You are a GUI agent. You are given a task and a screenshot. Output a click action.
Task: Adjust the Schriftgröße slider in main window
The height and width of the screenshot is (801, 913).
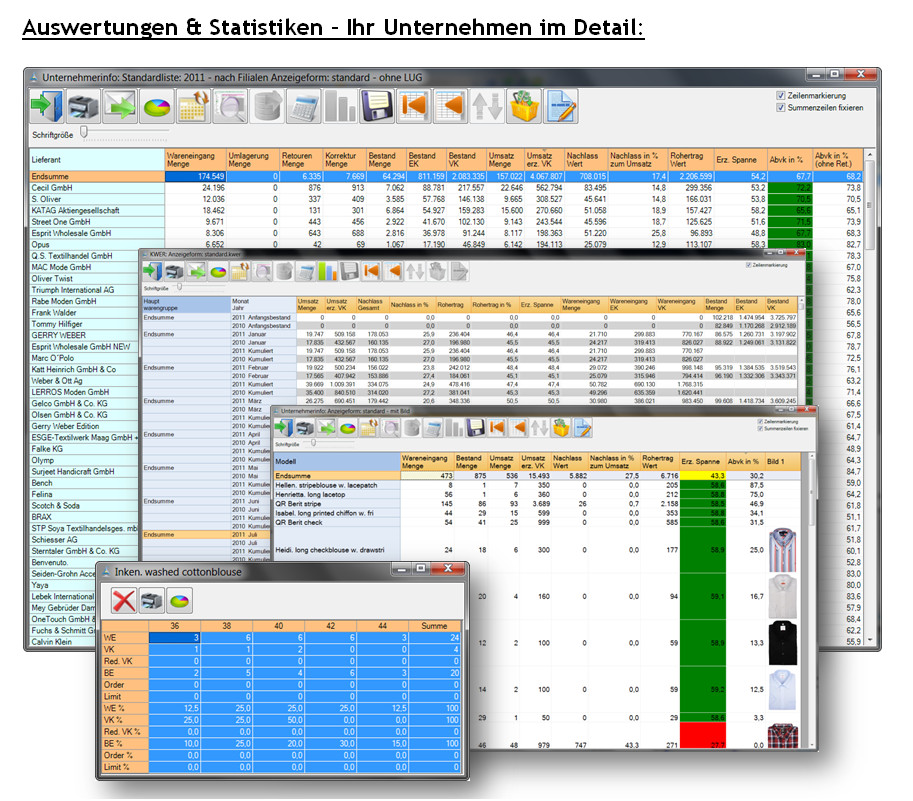(85, 132)
